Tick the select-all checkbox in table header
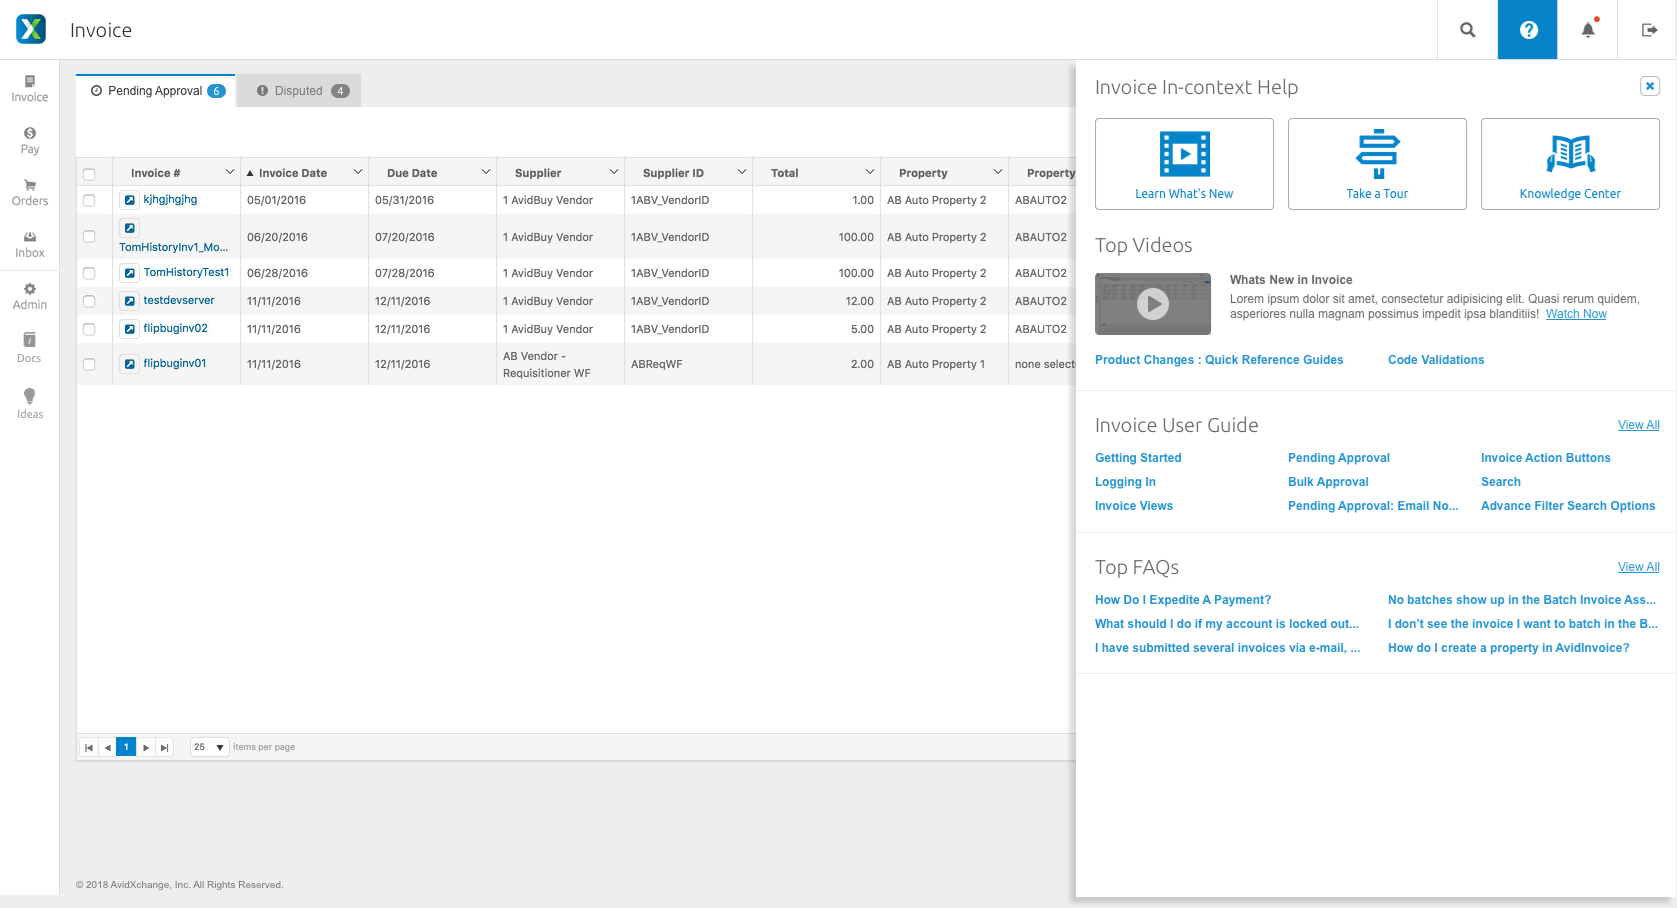Viewport: 1677px width, 908px height. pos(89,174)
